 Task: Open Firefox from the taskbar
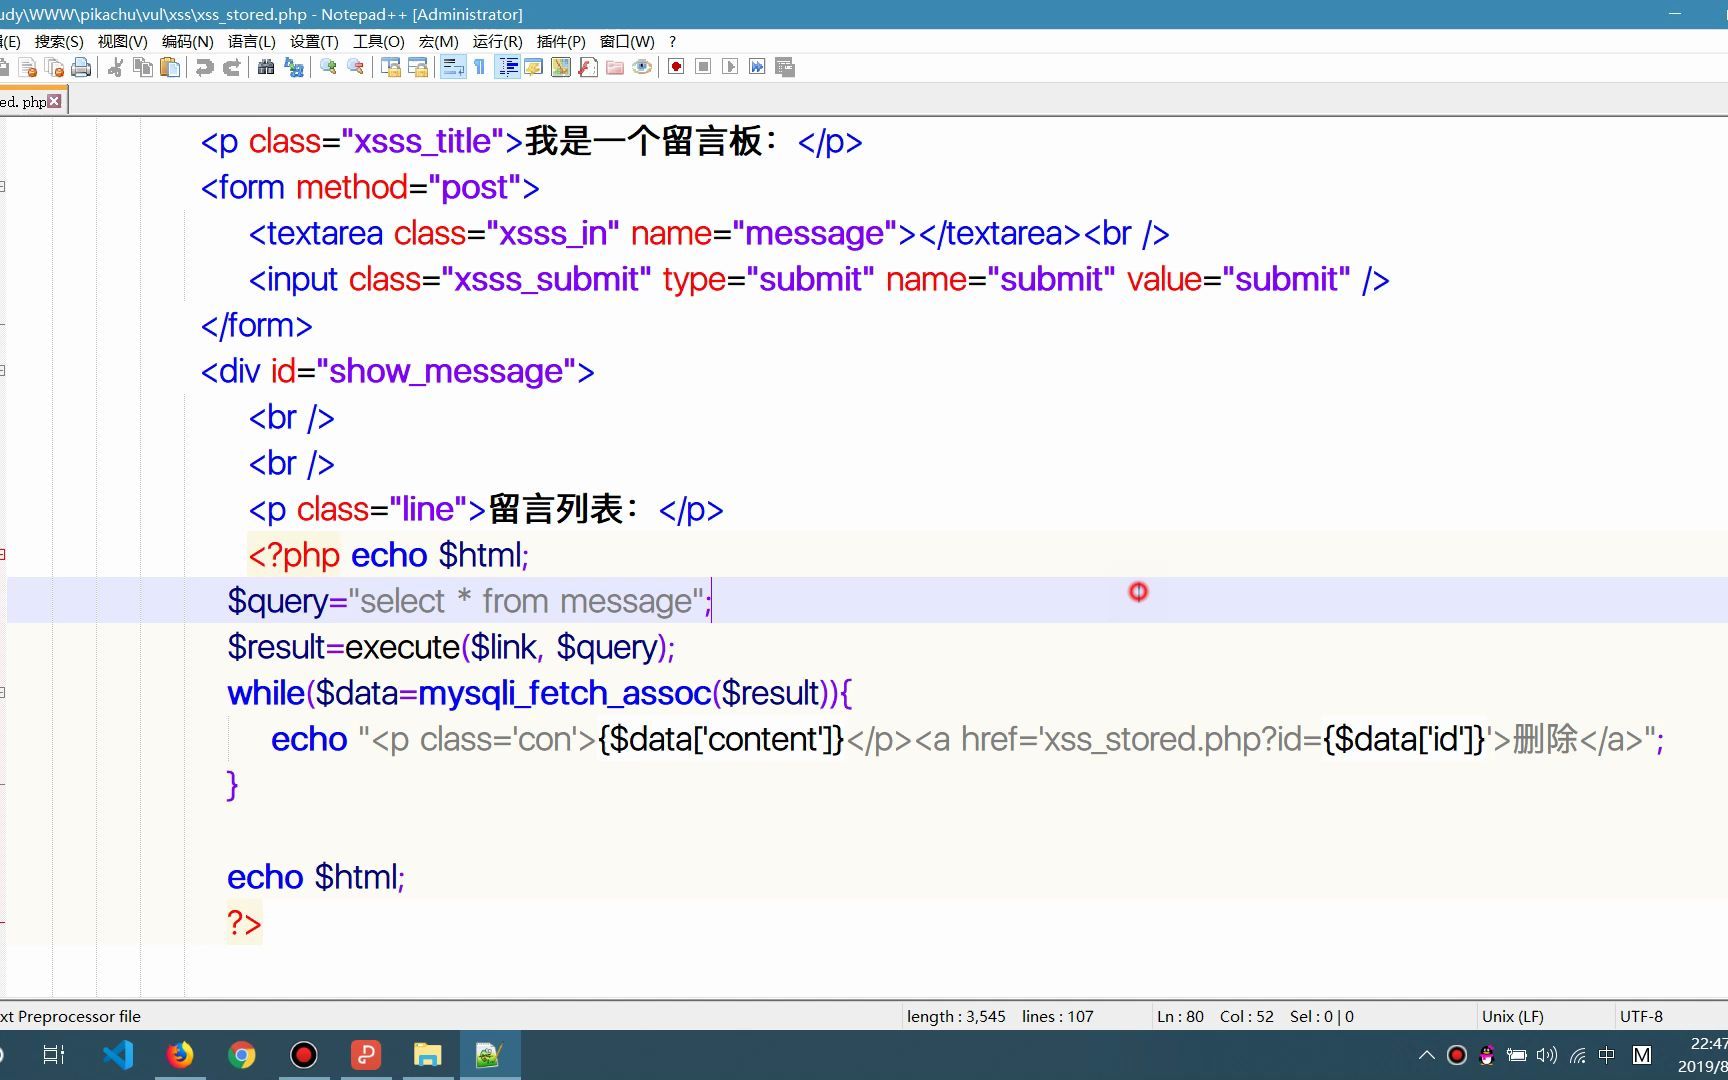tap(179, 1055)
